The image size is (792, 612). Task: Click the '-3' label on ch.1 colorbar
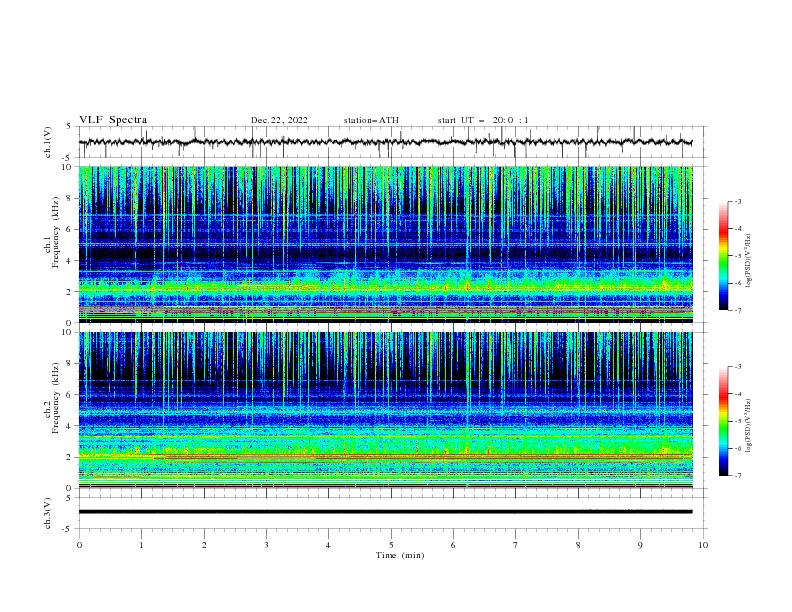coord(737,201)
